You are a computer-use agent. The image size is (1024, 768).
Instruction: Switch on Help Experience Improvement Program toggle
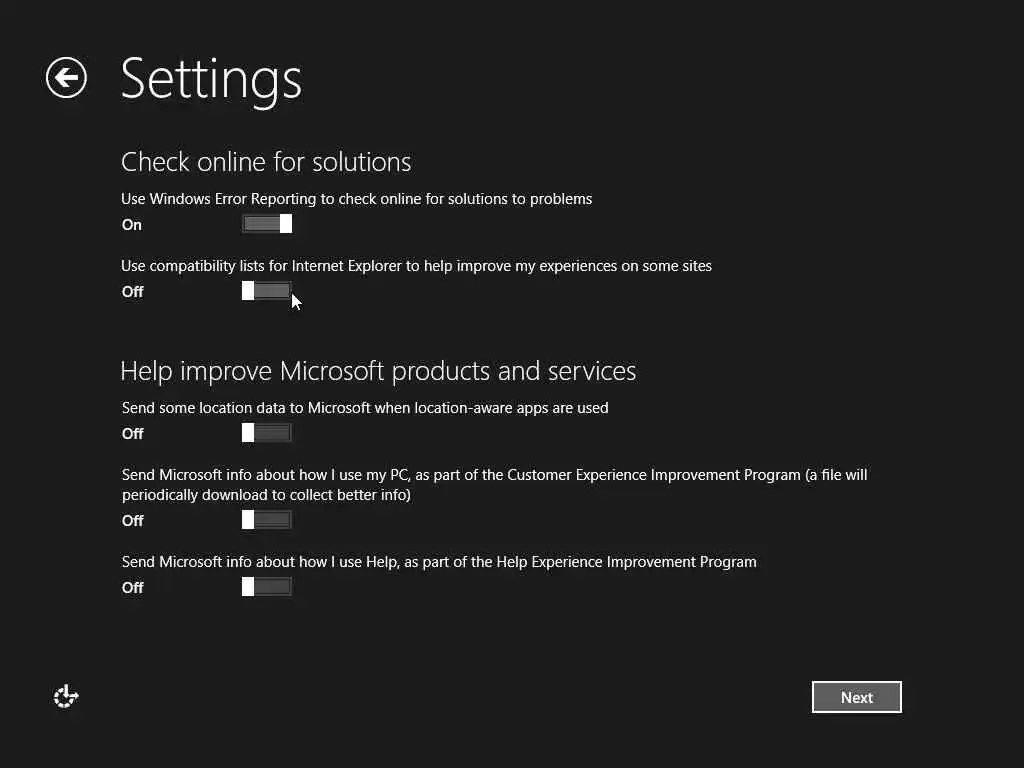267,587
